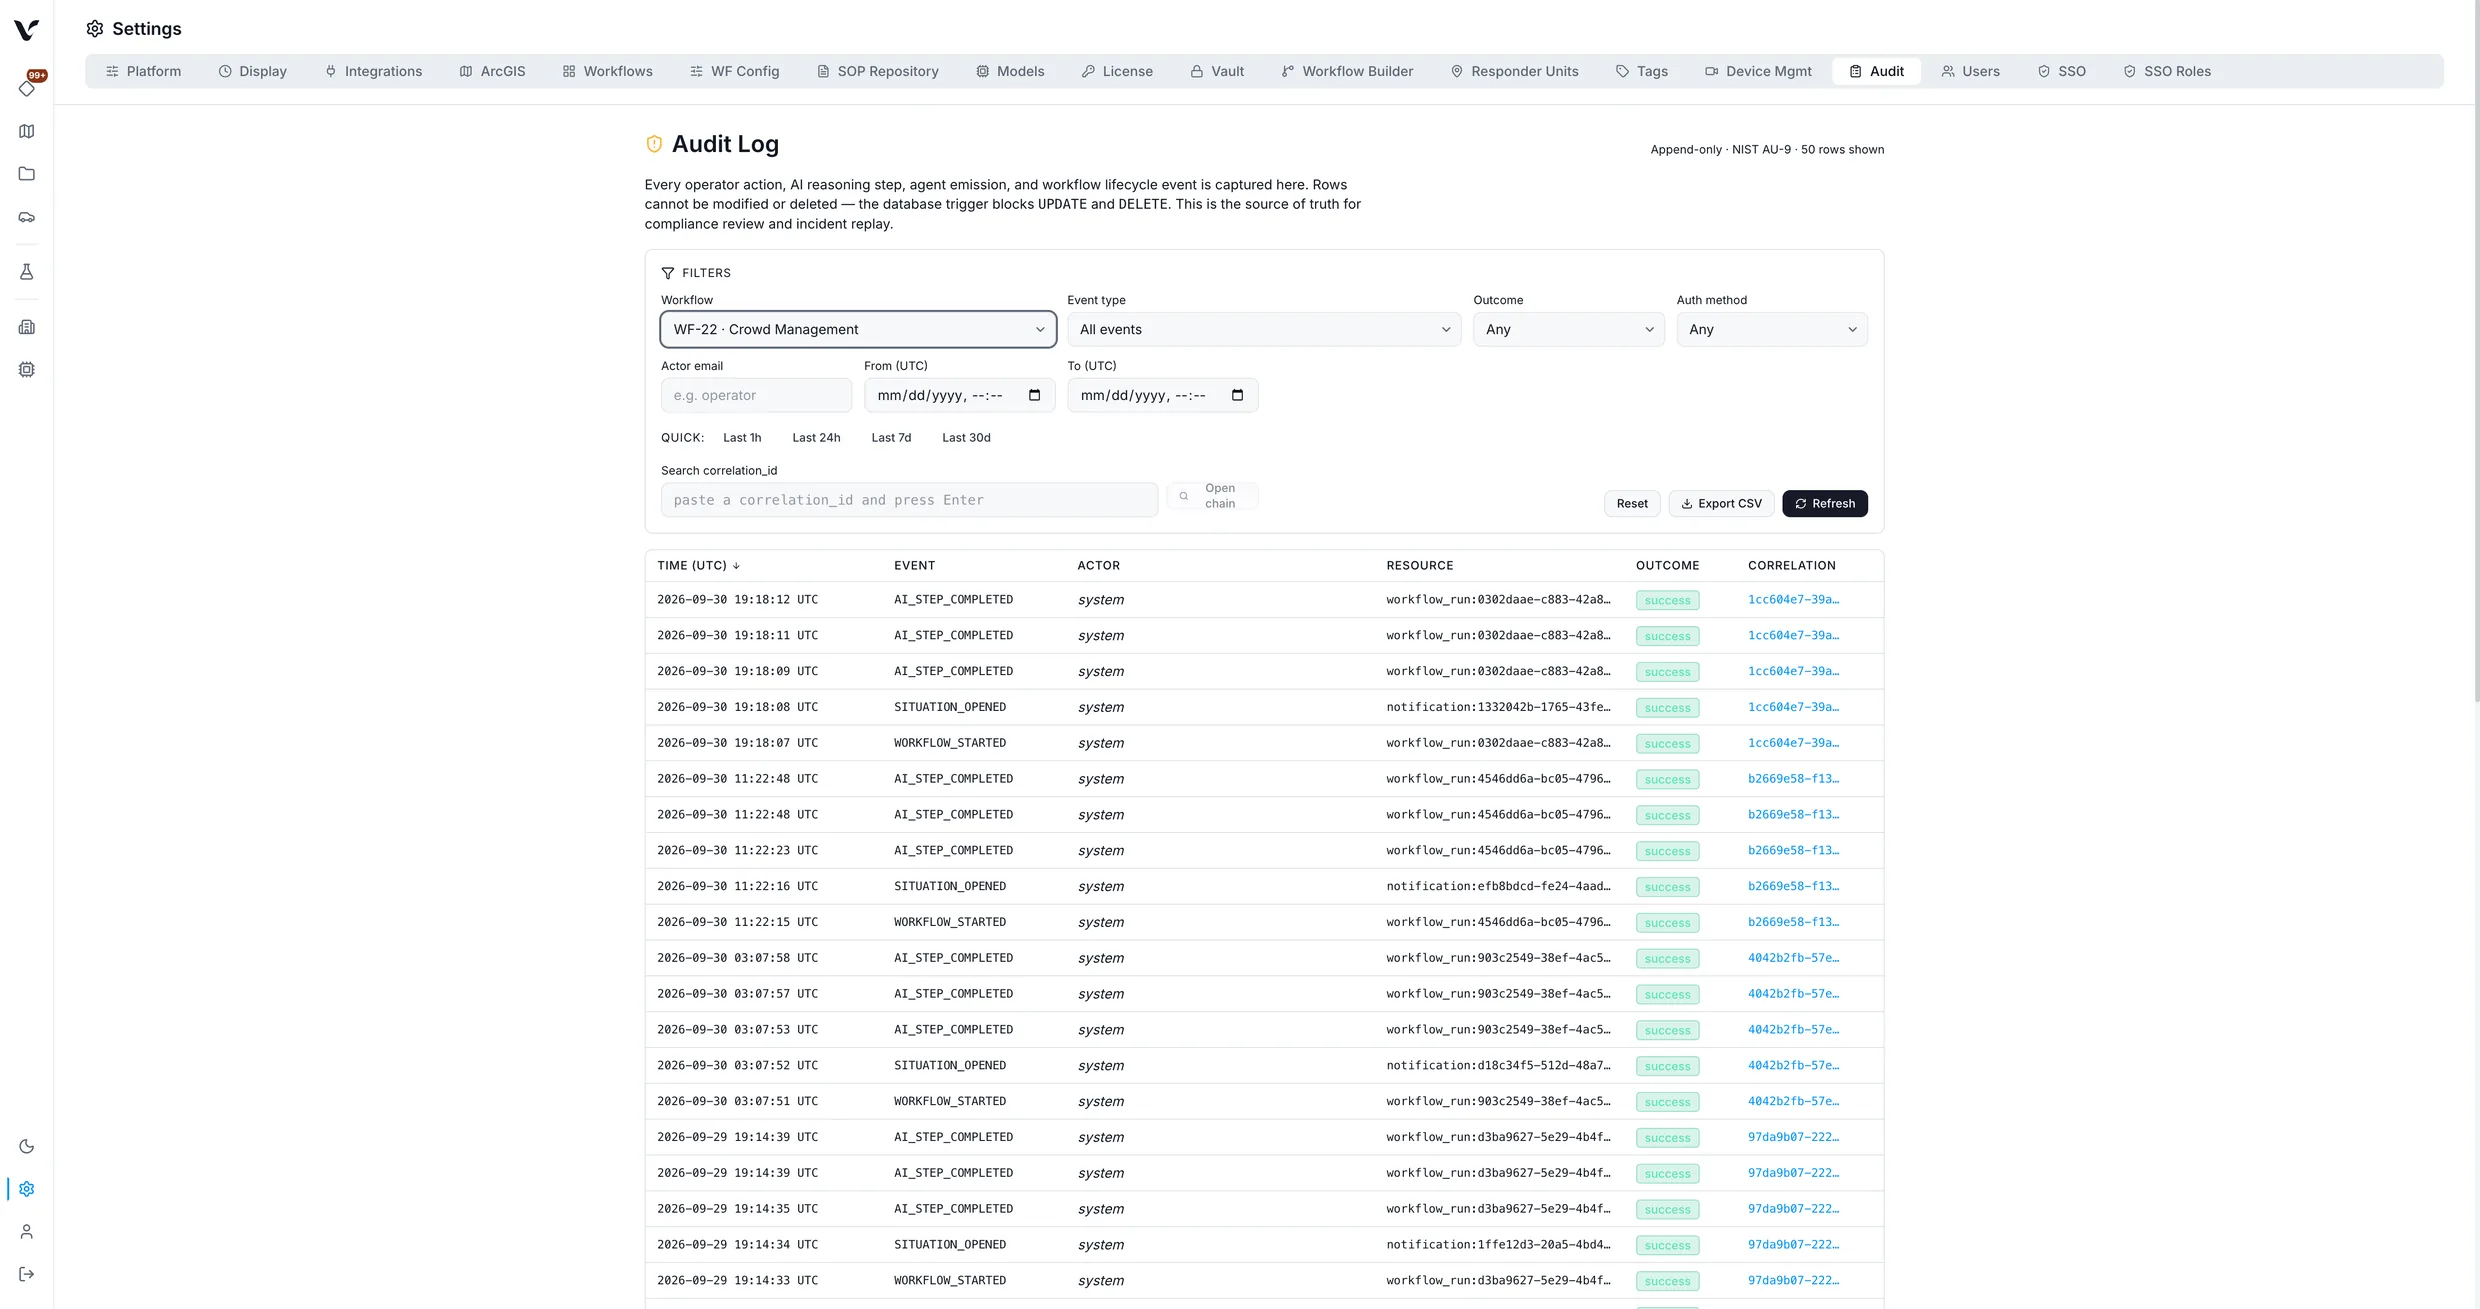Click success badge on 19:14:33 row
This screenshot has height=1309, width=2480.
click(x=1667, y=1281)
